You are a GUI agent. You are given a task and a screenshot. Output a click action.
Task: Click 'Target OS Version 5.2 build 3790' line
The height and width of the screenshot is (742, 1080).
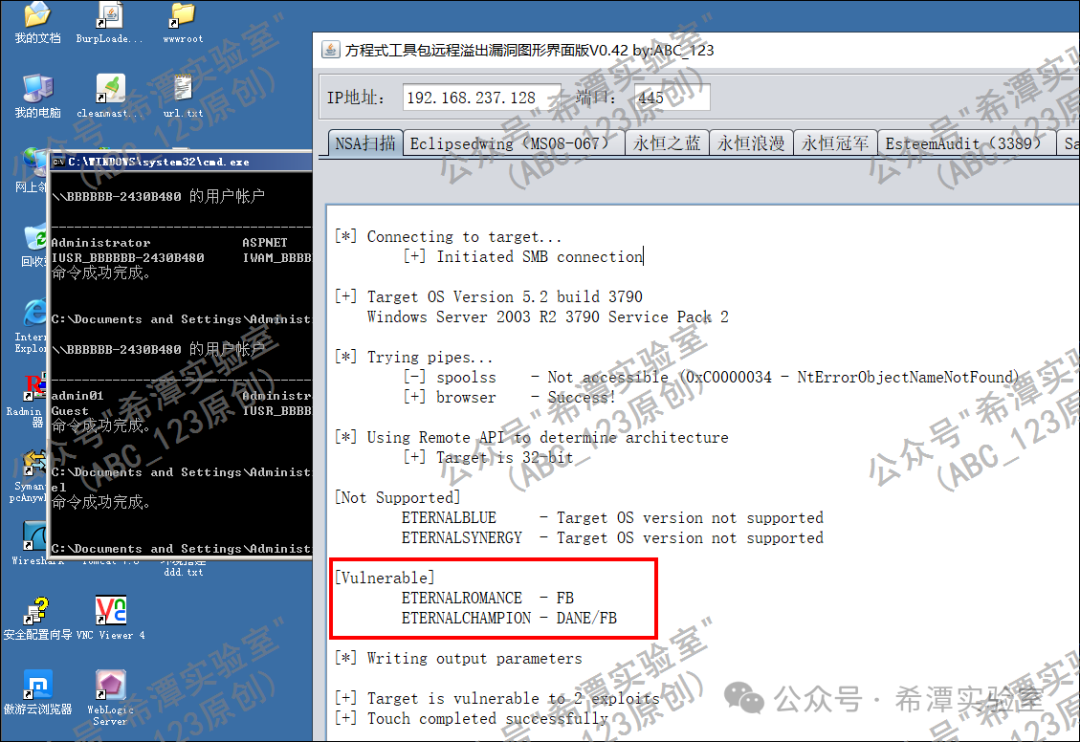488,296
